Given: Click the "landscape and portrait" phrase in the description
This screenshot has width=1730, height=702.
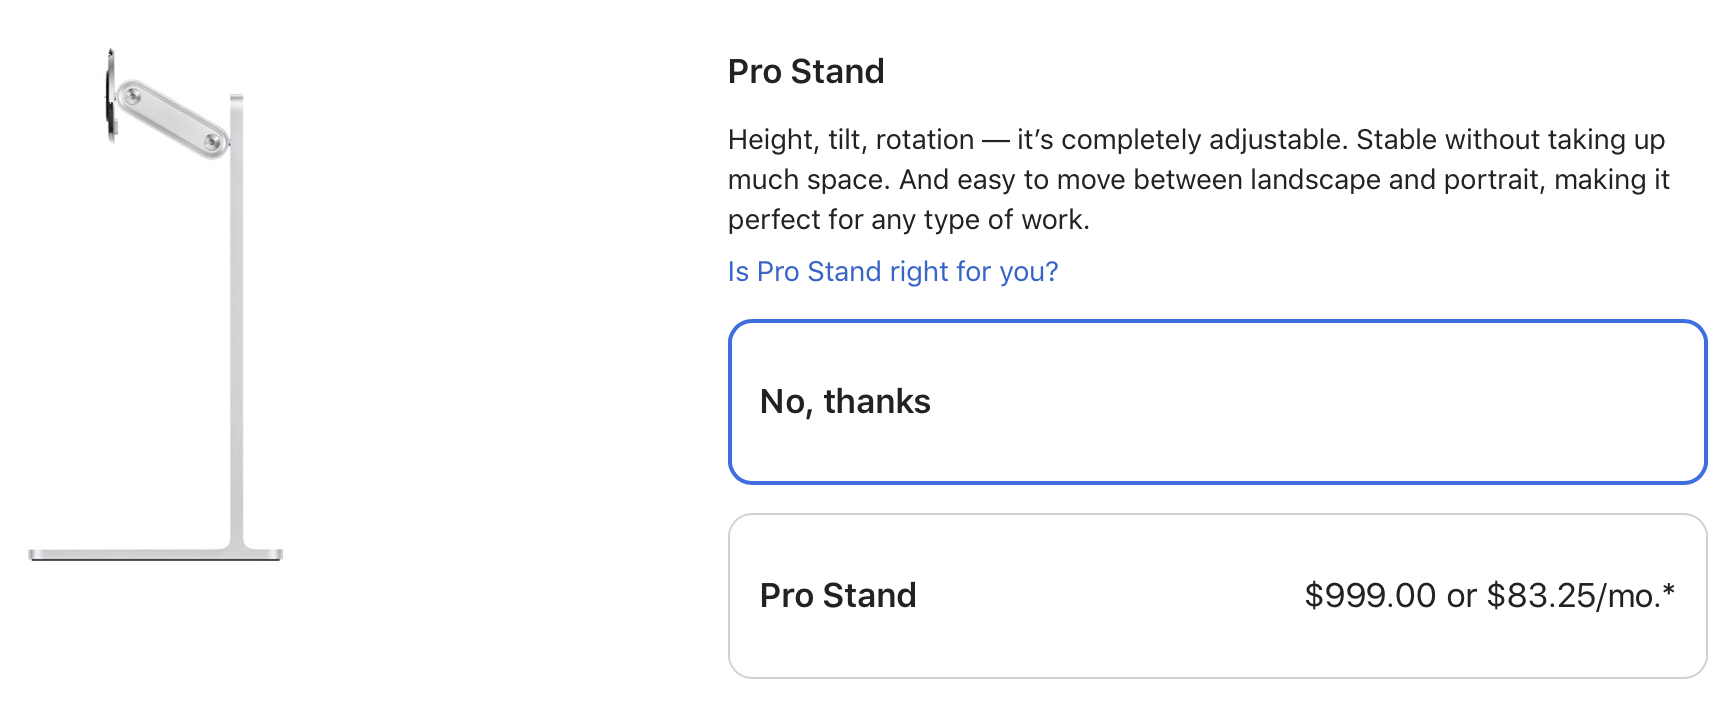Looking at the screenshot, I should pyautogui.click(x=1393, y=180).
